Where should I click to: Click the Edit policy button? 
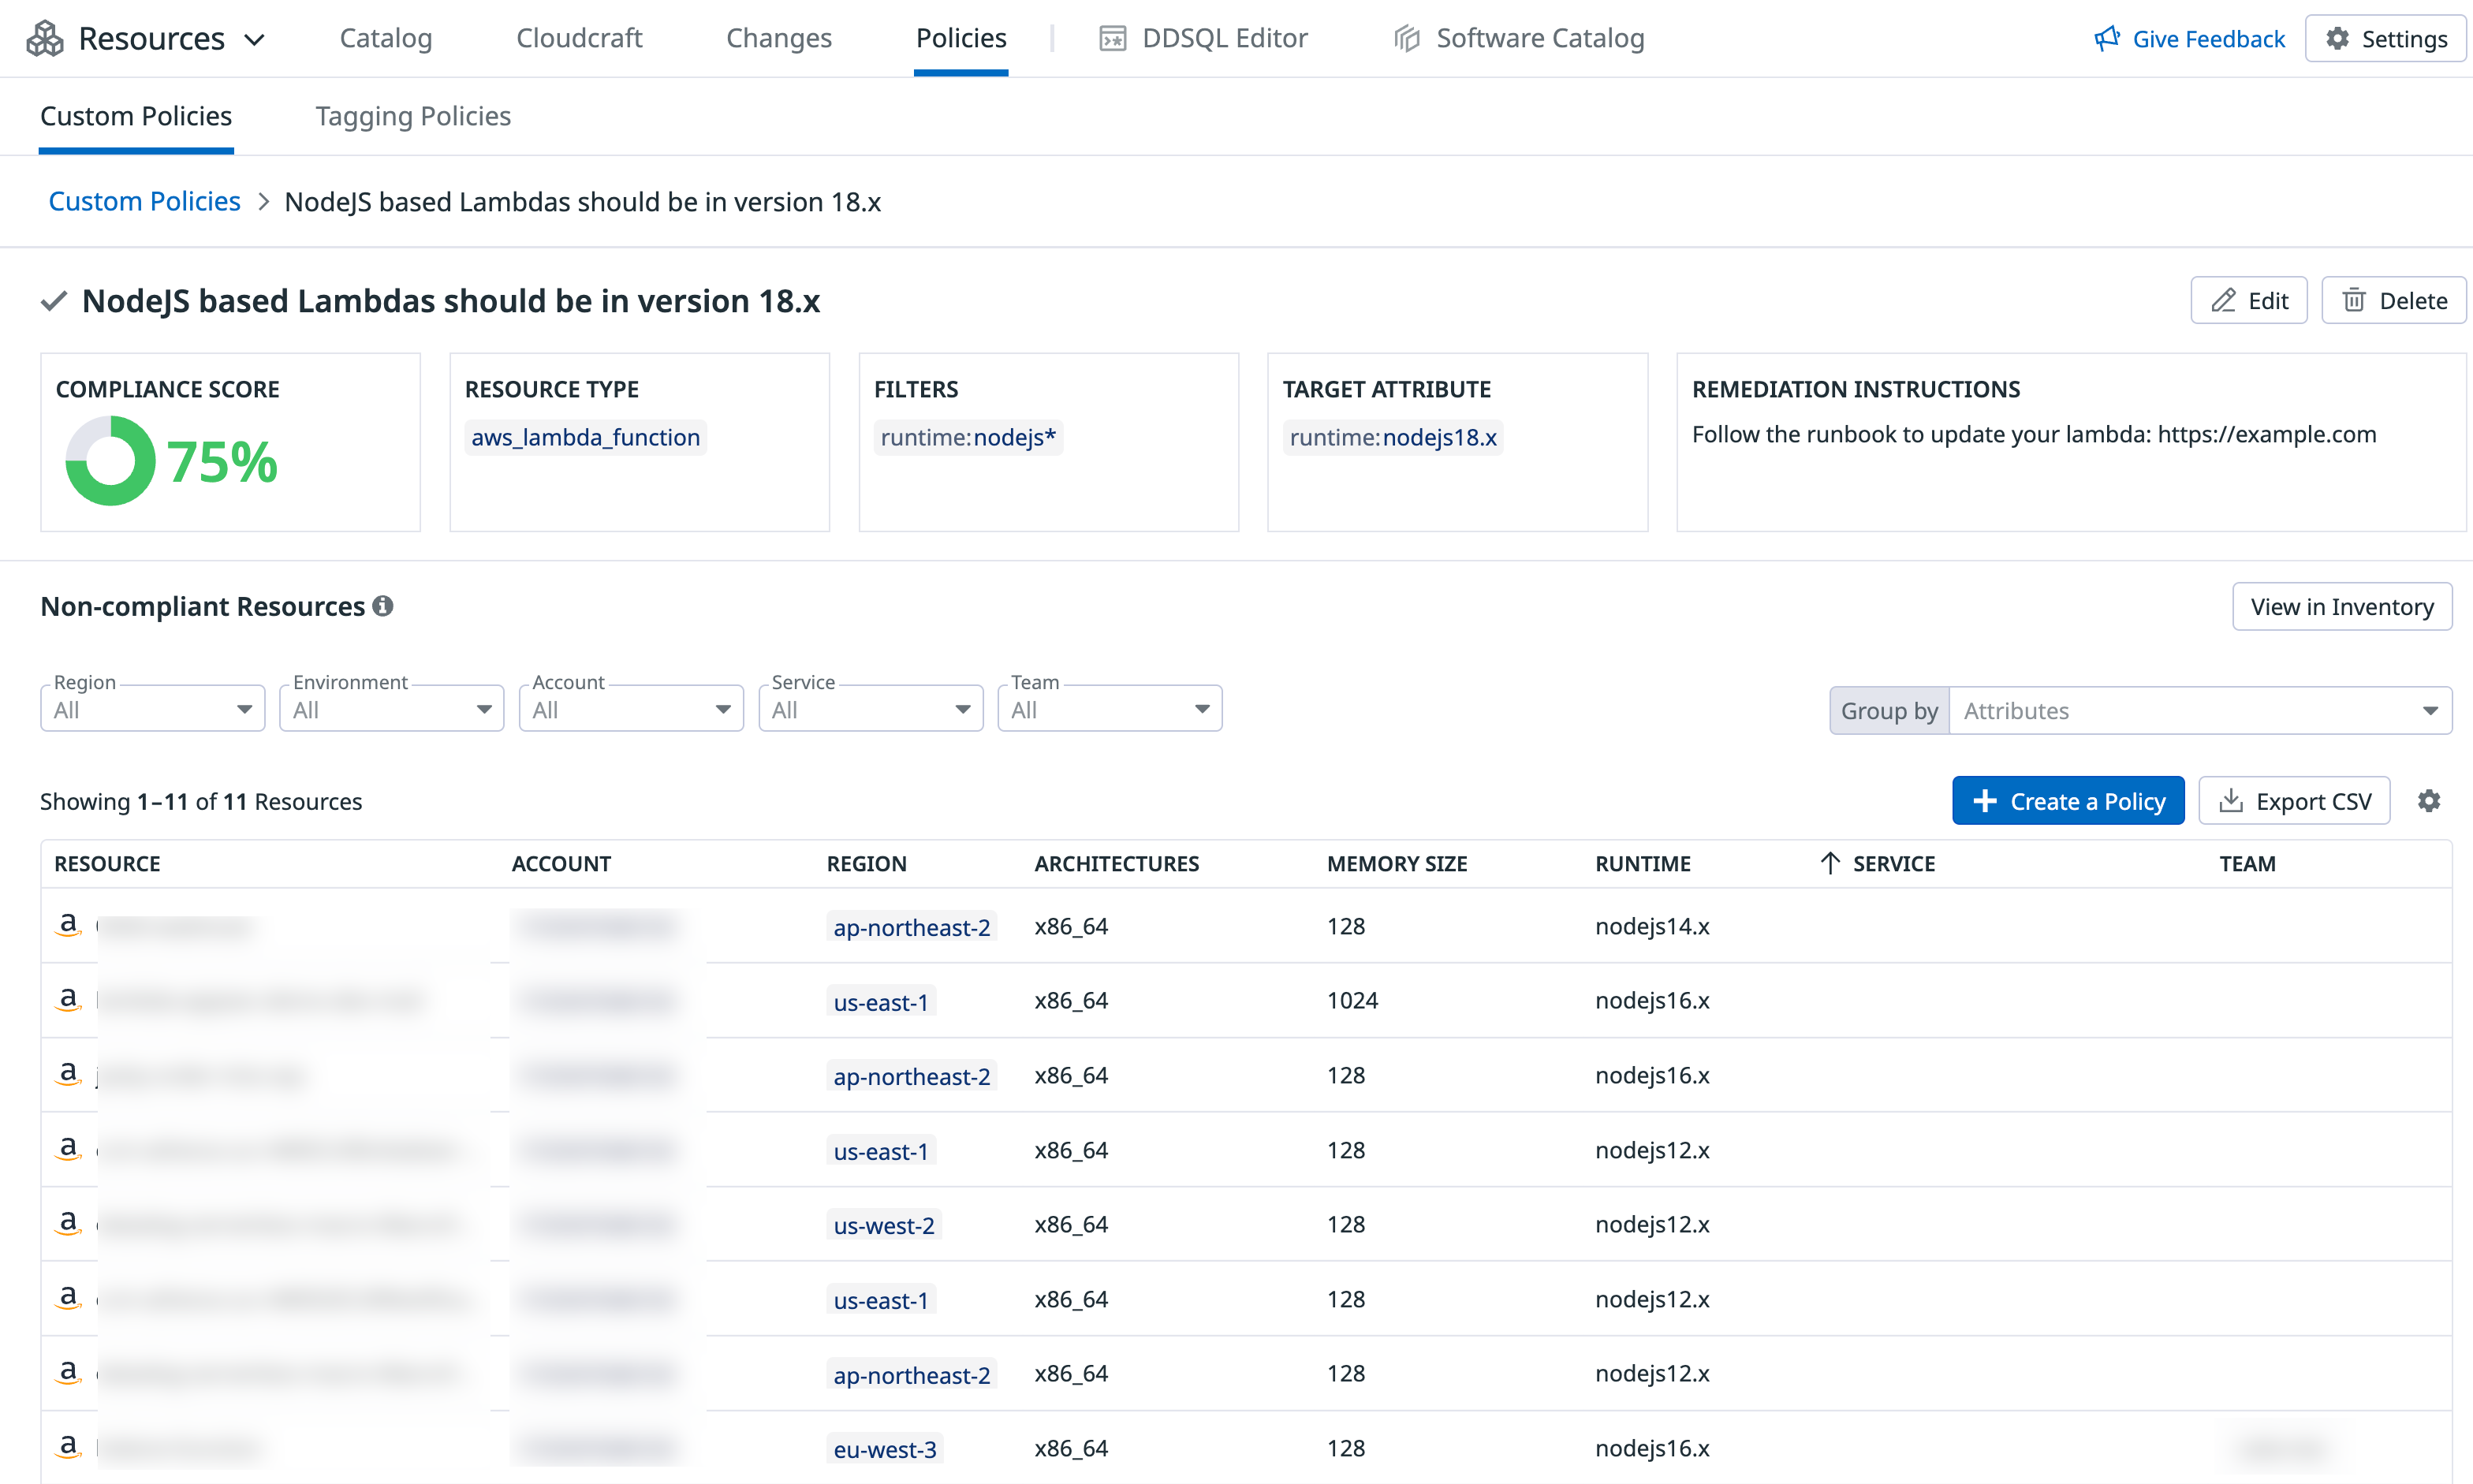[2248, 301]
